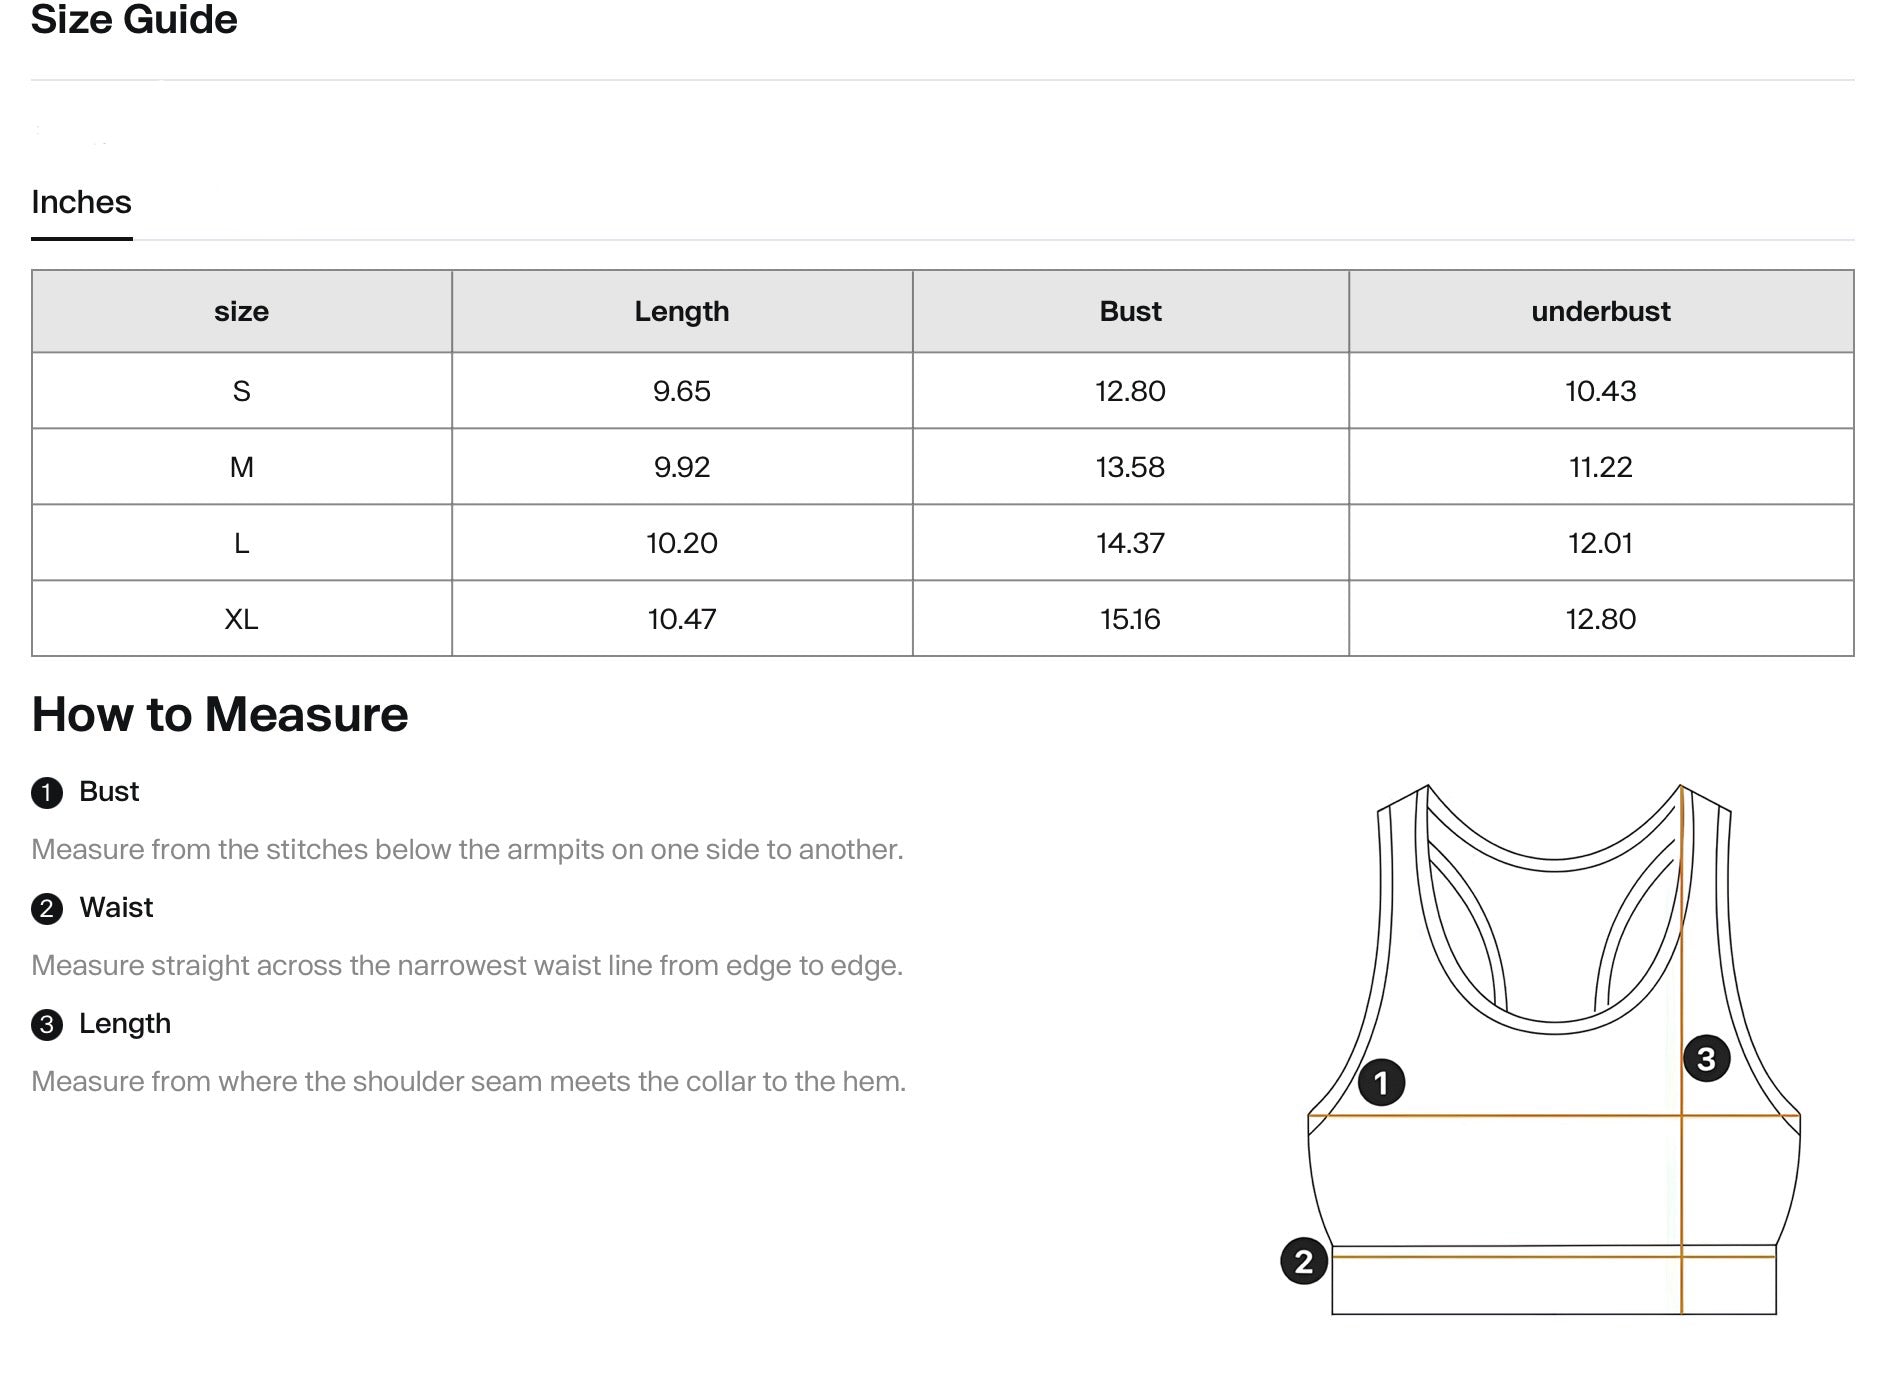Click the 15.16 bust value
Viewport: 1883px width, 1386px height.
coord(1130,619)
